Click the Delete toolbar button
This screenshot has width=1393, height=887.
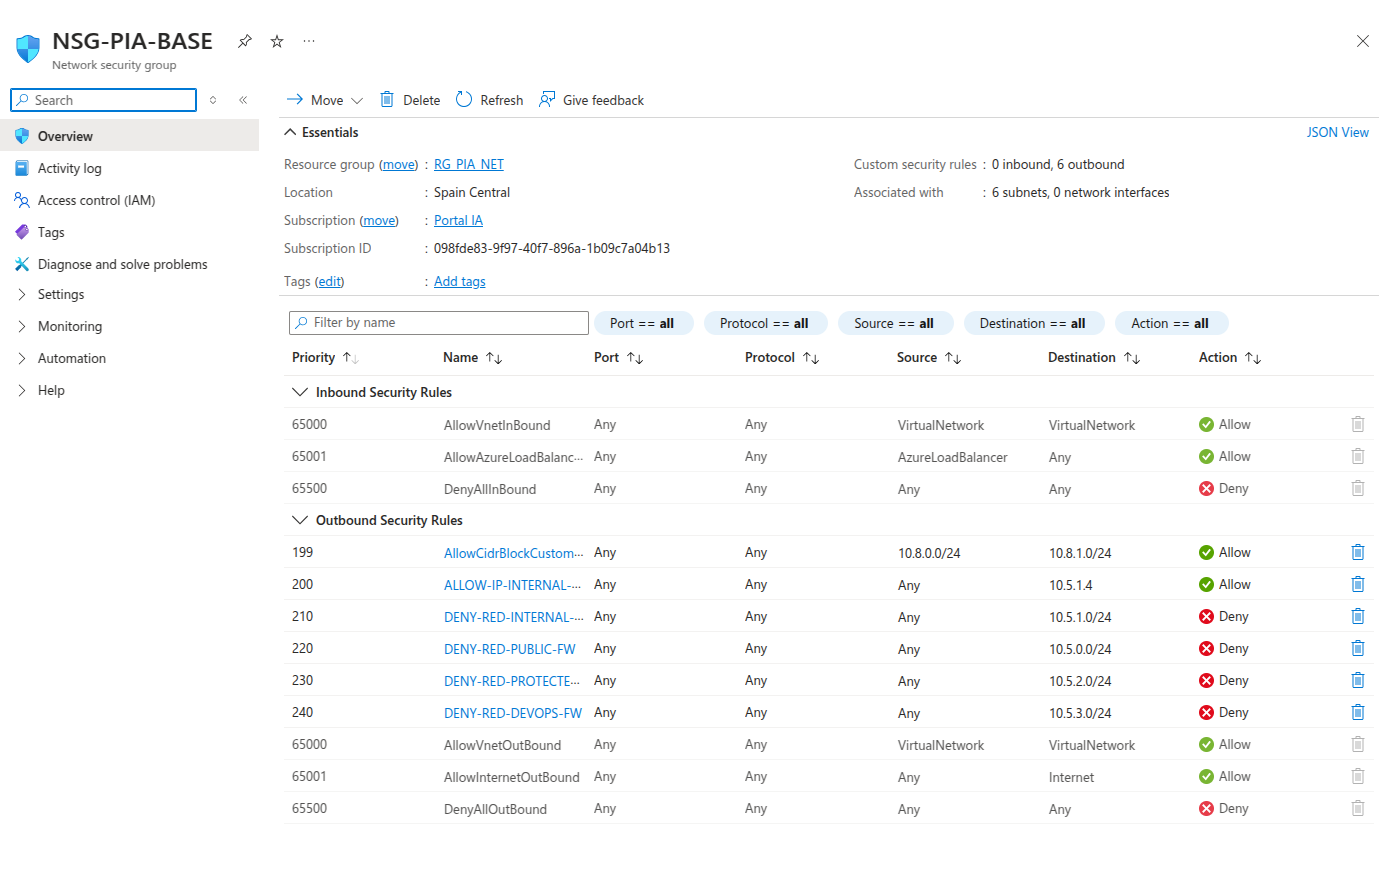[410, 100]
